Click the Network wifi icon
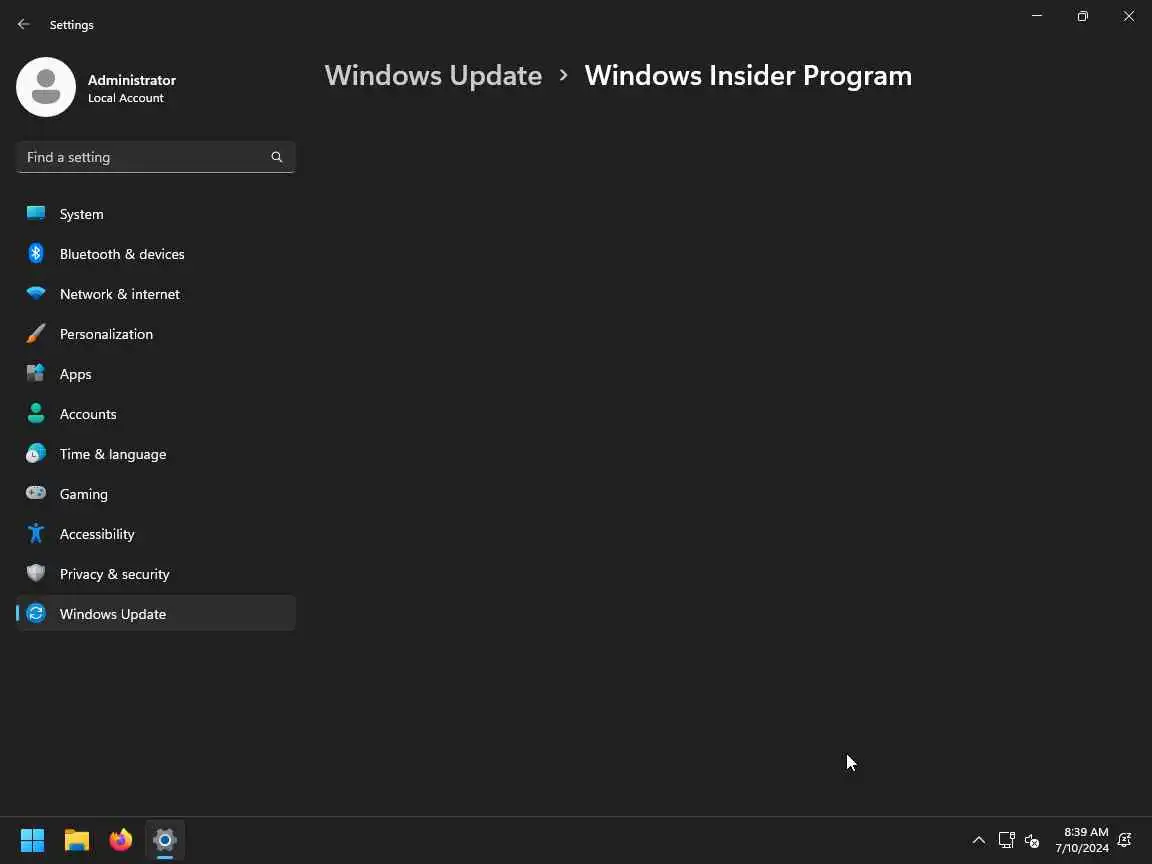1152x864 pixels. coord(35,293)
